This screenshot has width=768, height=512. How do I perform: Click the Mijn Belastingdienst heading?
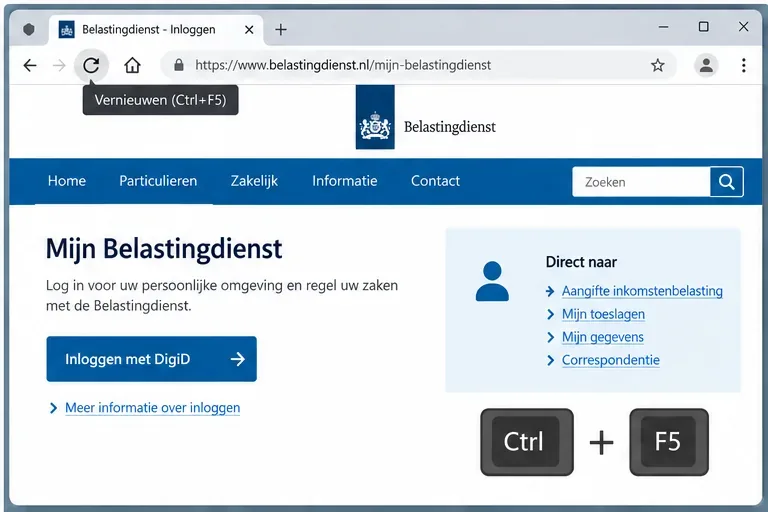[x=164, y=249]
